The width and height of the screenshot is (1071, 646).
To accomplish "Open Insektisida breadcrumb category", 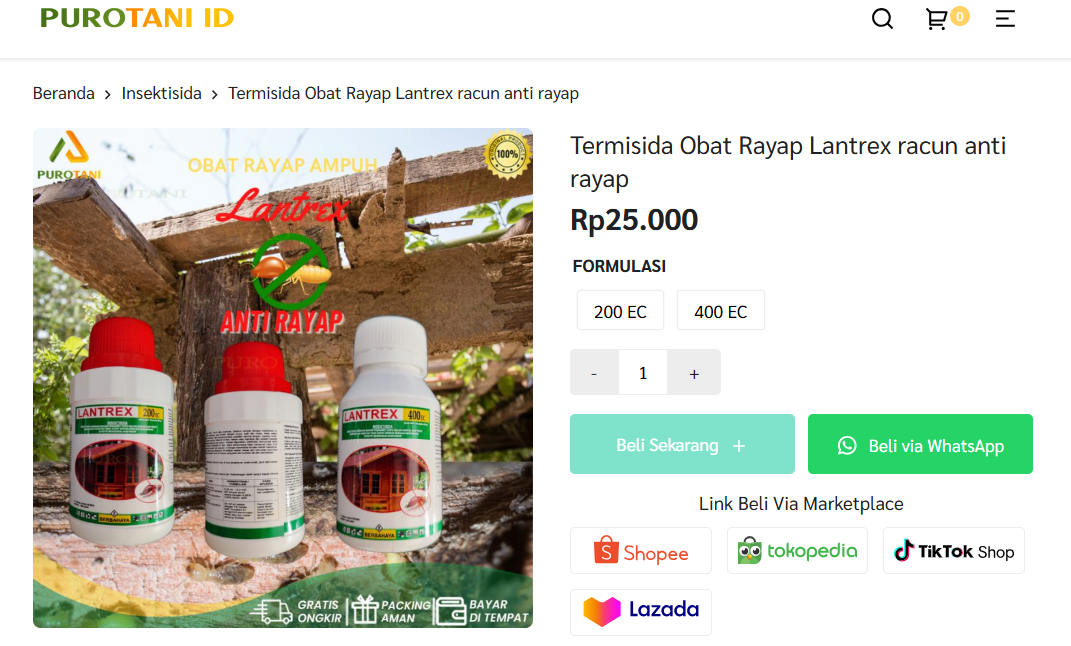I will pyautogui.click(x=162, y=94).
